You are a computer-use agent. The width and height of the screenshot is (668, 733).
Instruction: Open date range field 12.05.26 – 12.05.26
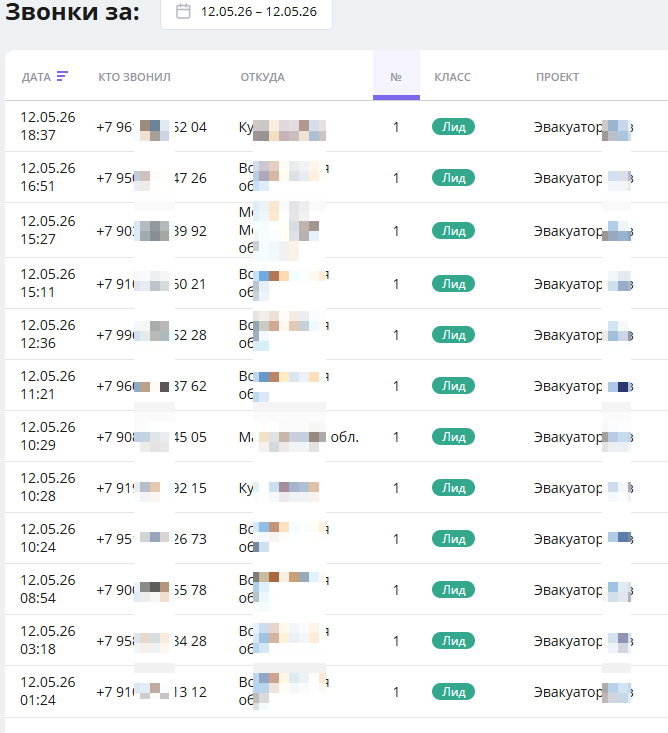[x=246, y=12]
